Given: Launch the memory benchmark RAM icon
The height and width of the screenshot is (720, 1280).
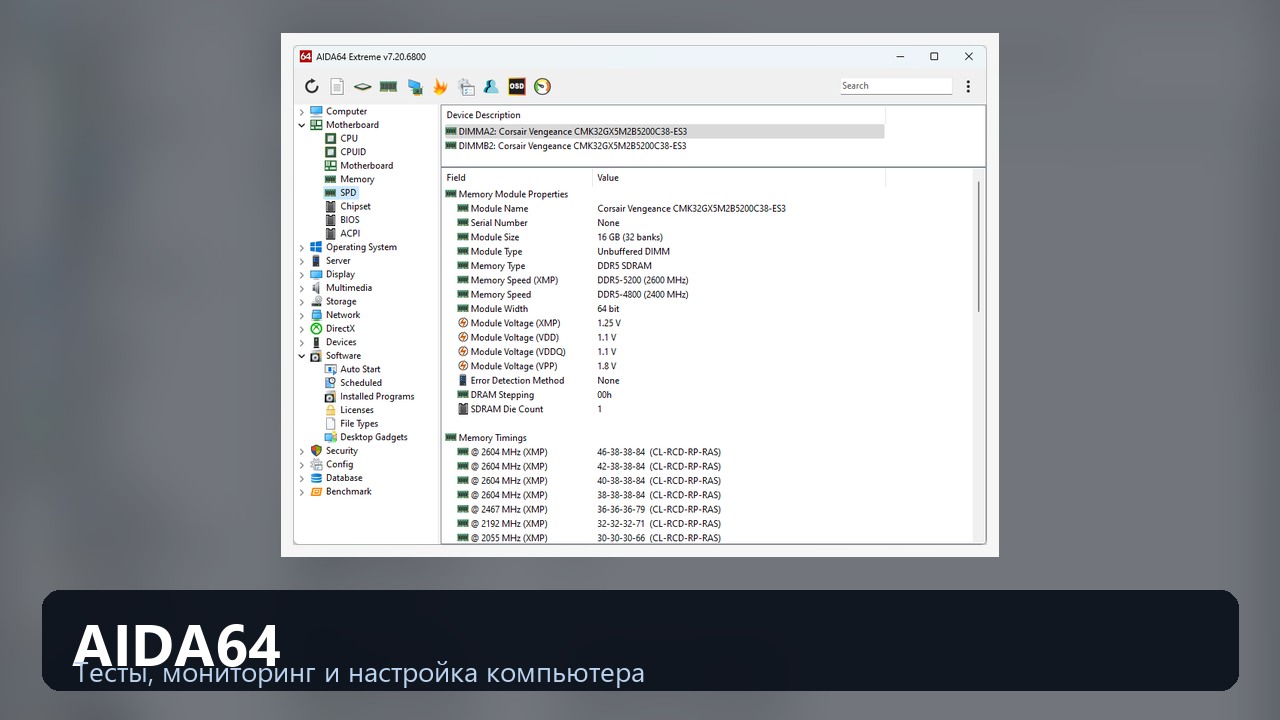Looking at the screenshot, I should [388, 87].
